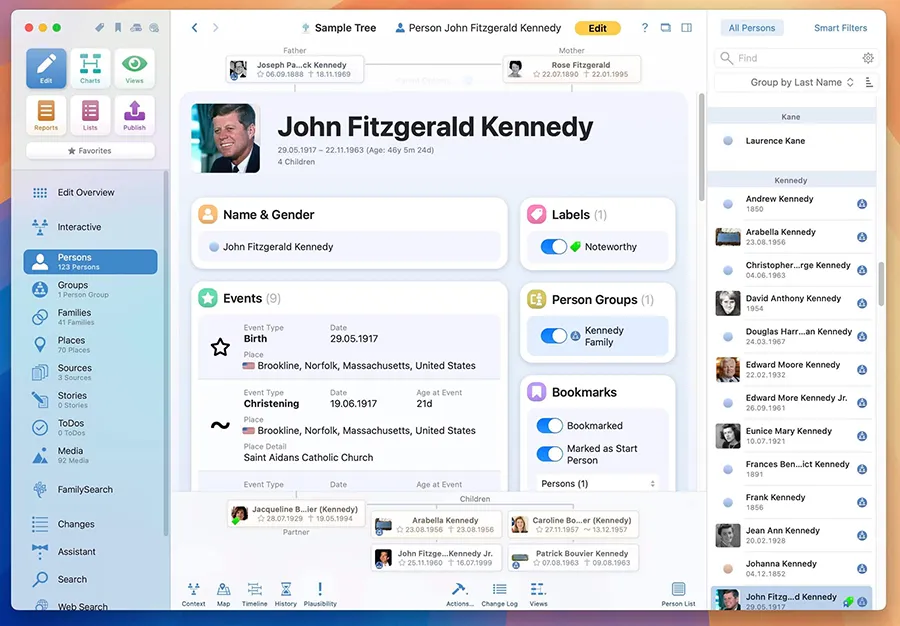Viewport: 900px width, 626px height.
Task: Open the Change Log icon
Action: (x=499, y=593)
